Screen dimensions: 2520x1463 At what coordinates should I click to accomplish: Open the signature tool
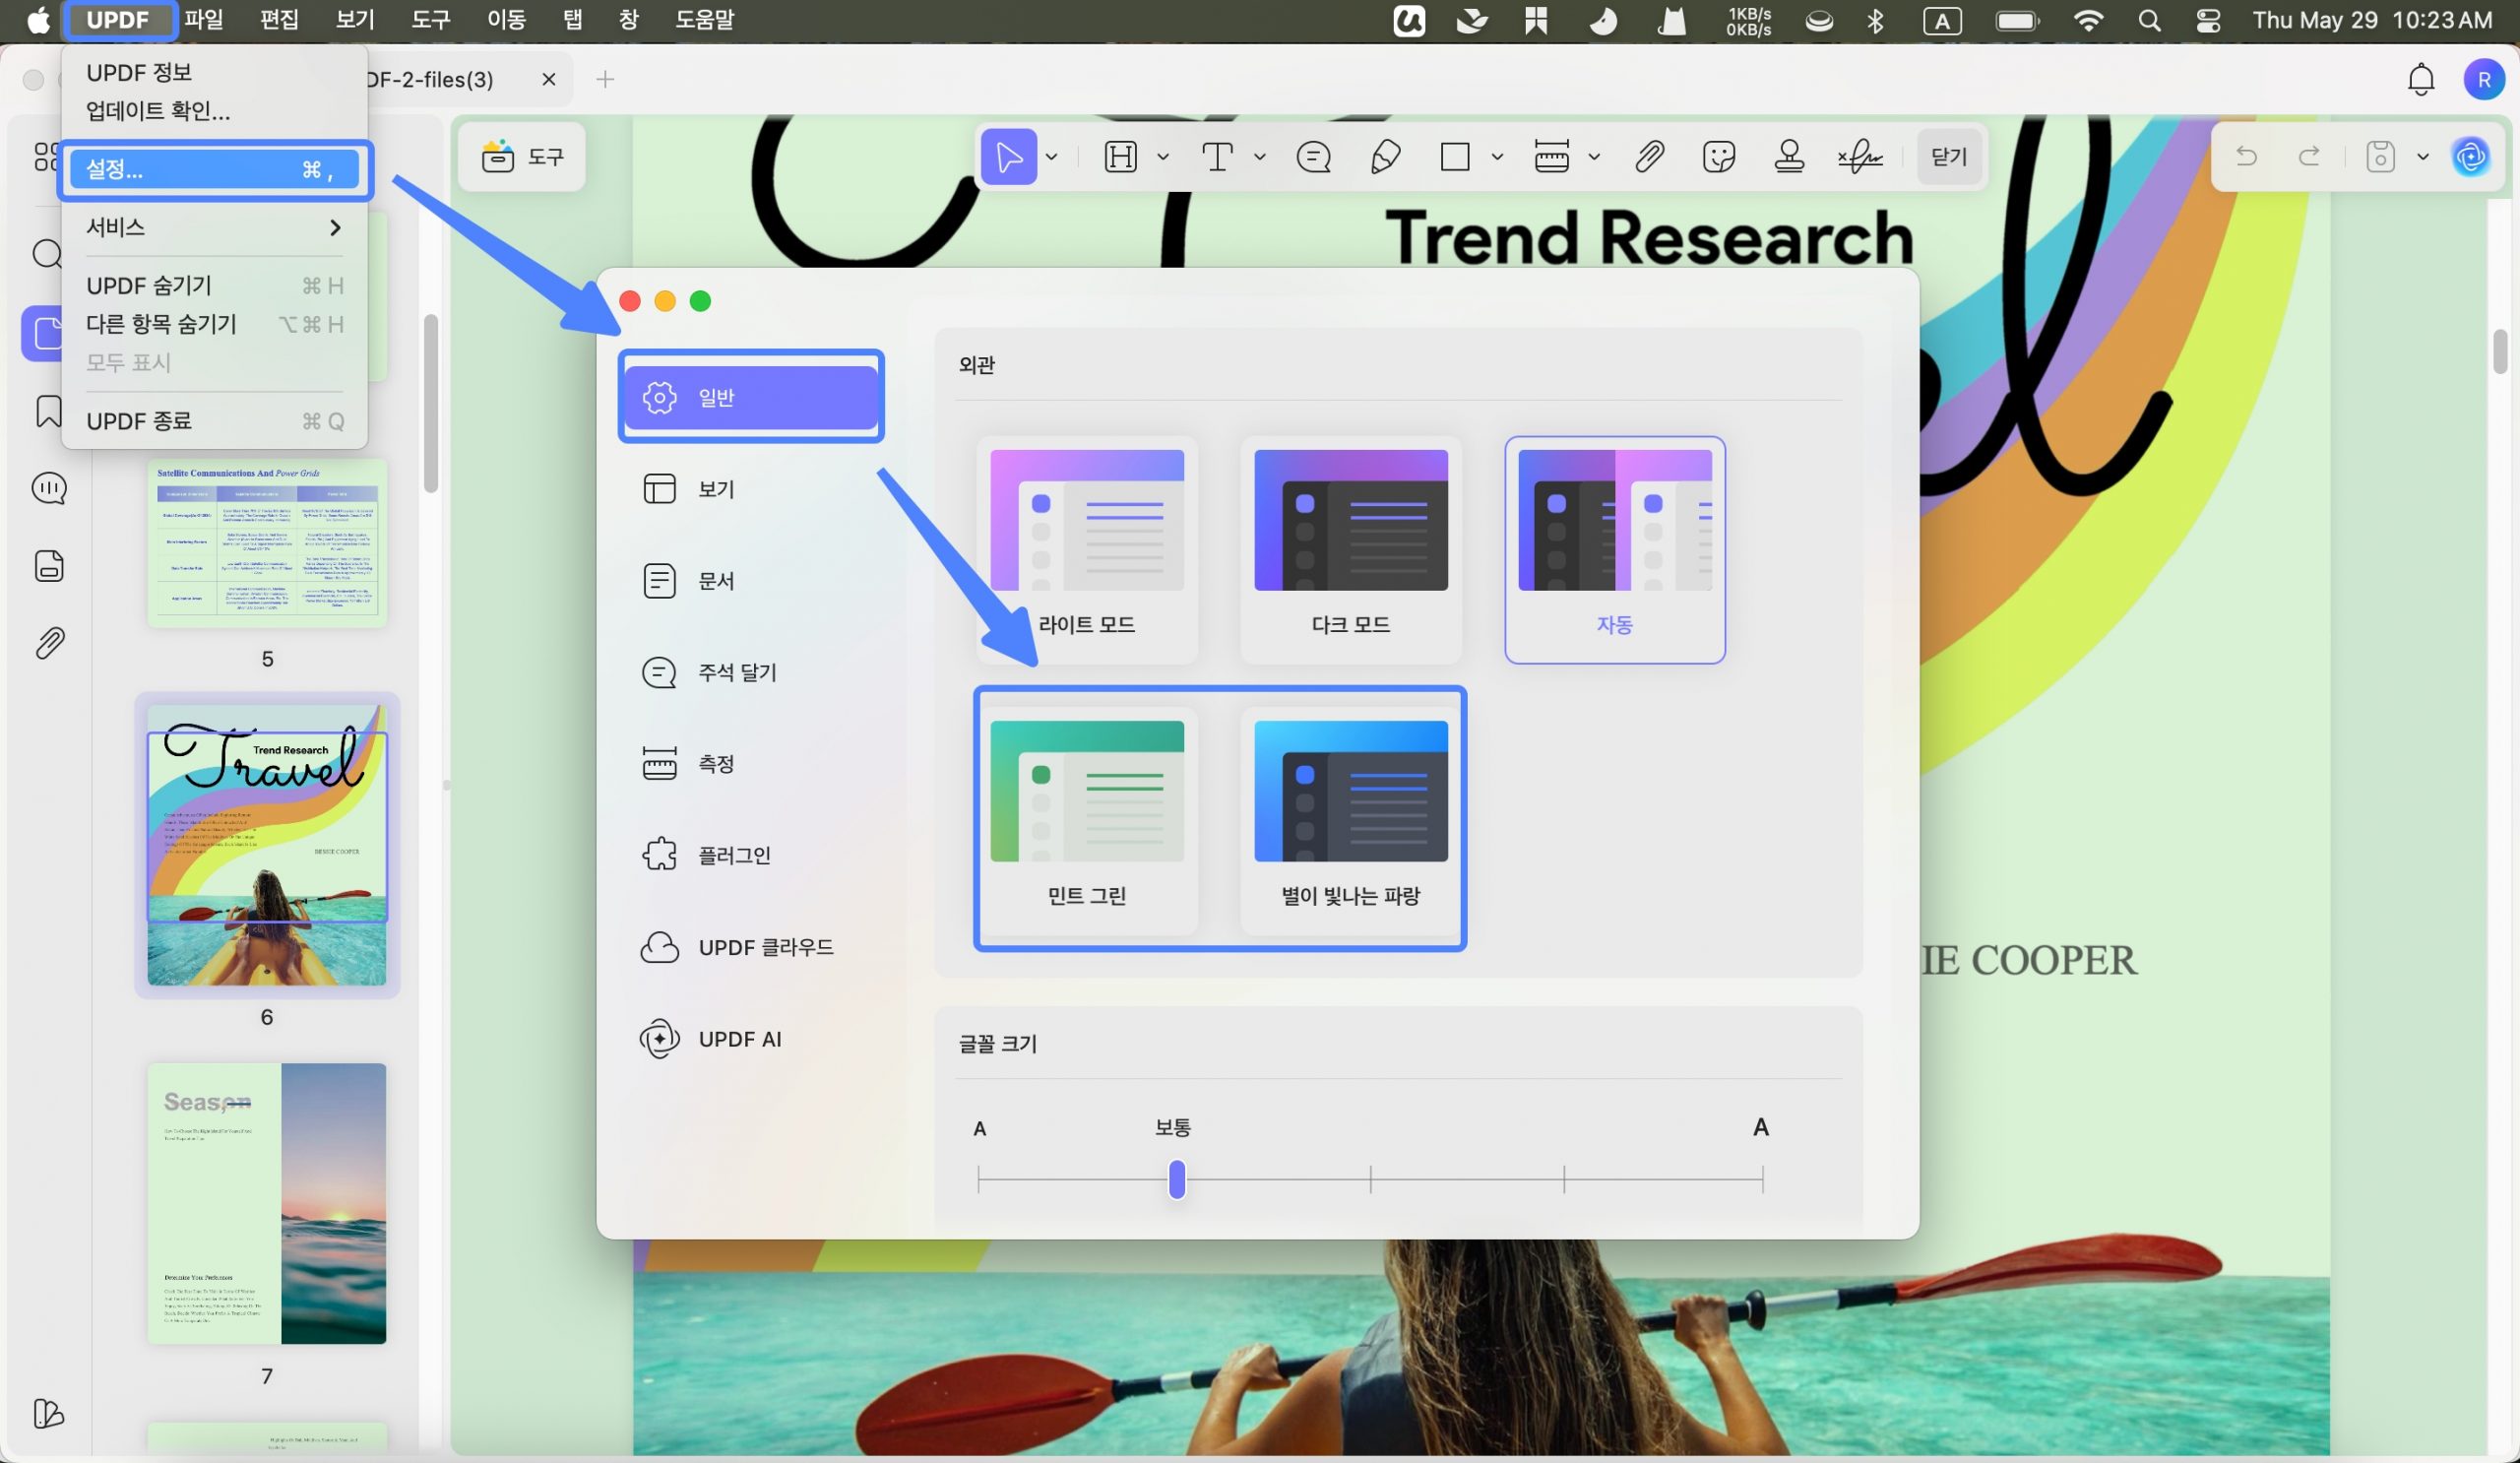(1859, 157)
